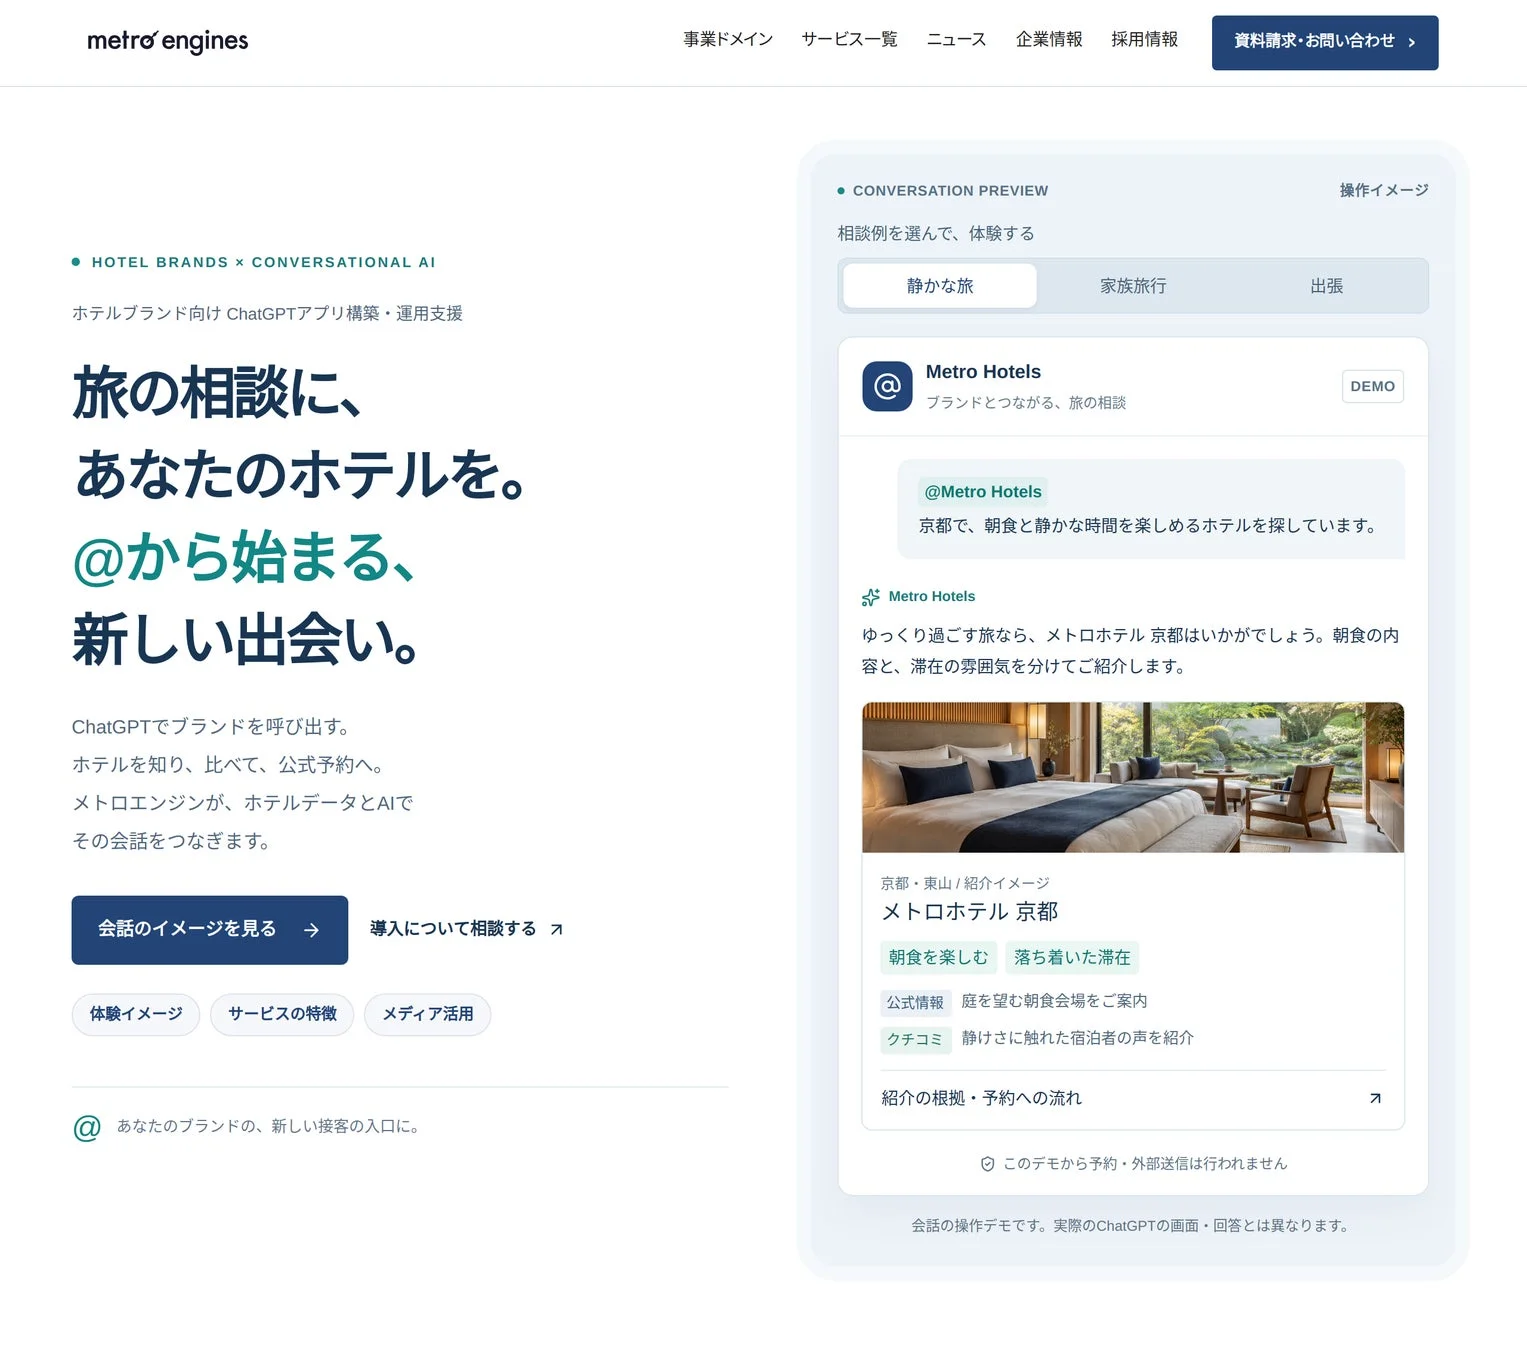This screenshot has width=1527, height=1350.
Task: Click the hotel room photo
Action: 1133,777
